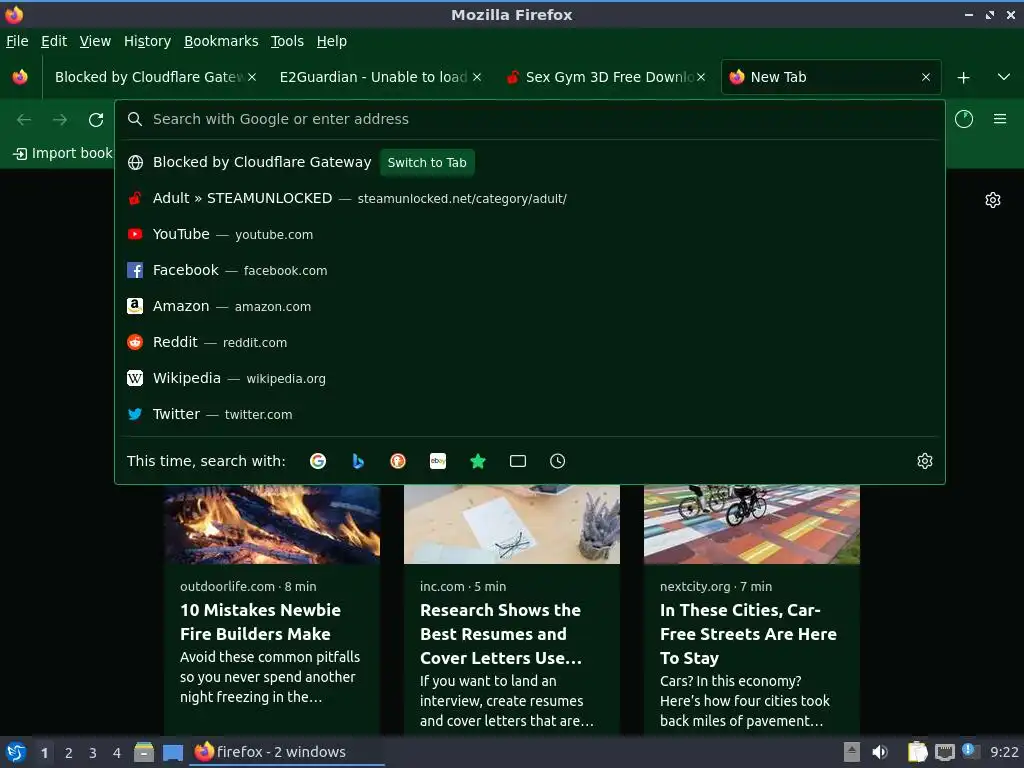This screenshot has width=1024, height=768.
Task: Search open tabs via tabs icon
Action: pos(518,461)
